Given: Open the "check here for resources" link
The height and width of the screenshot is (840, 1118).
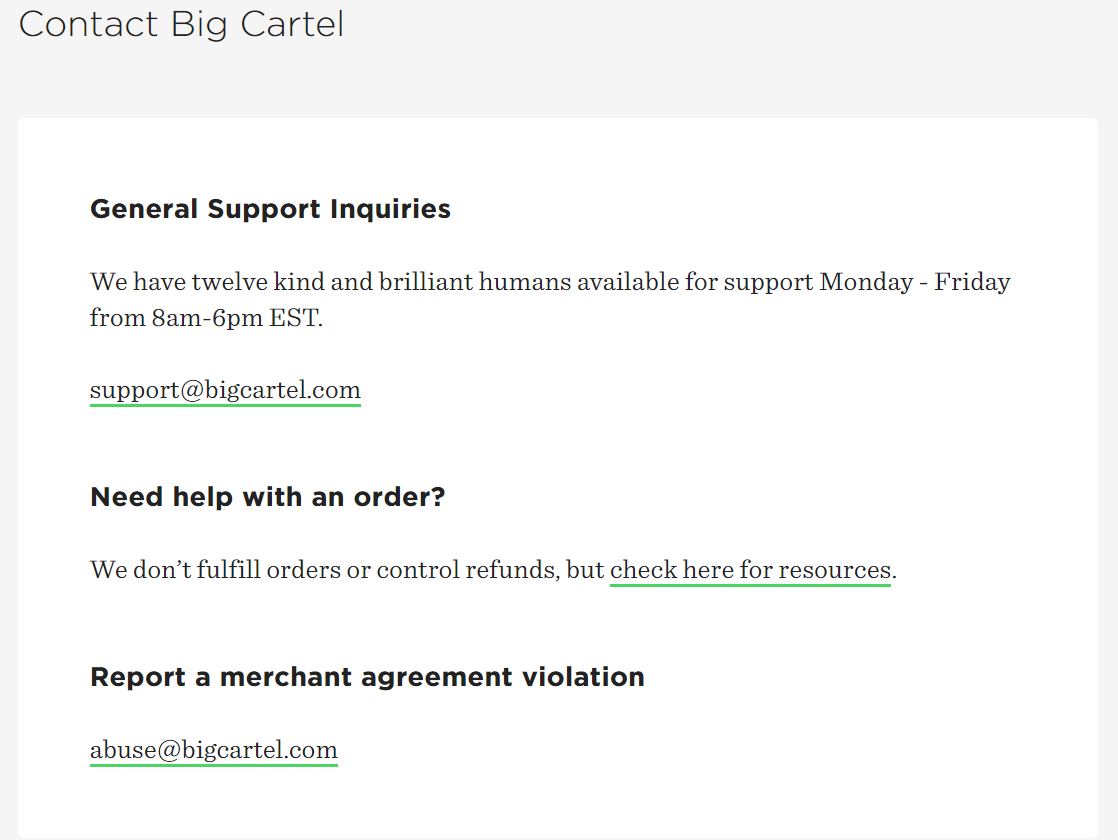Looking at the screenshot, I should click(750, 570).
